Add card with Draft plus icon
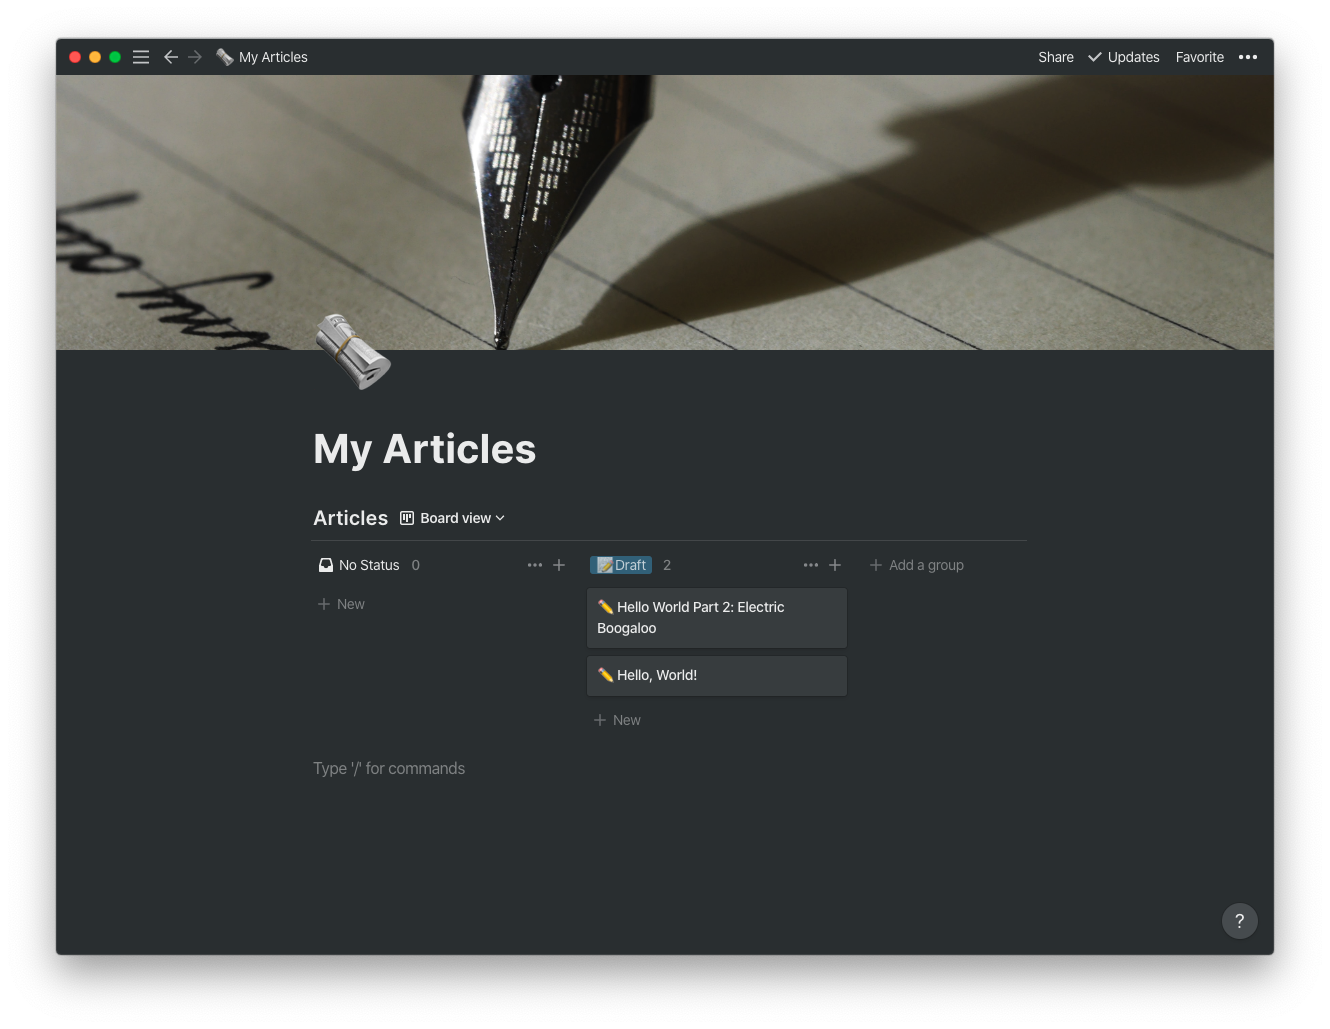Viewport: 1330px width, 1029px height. pos(835,565)
